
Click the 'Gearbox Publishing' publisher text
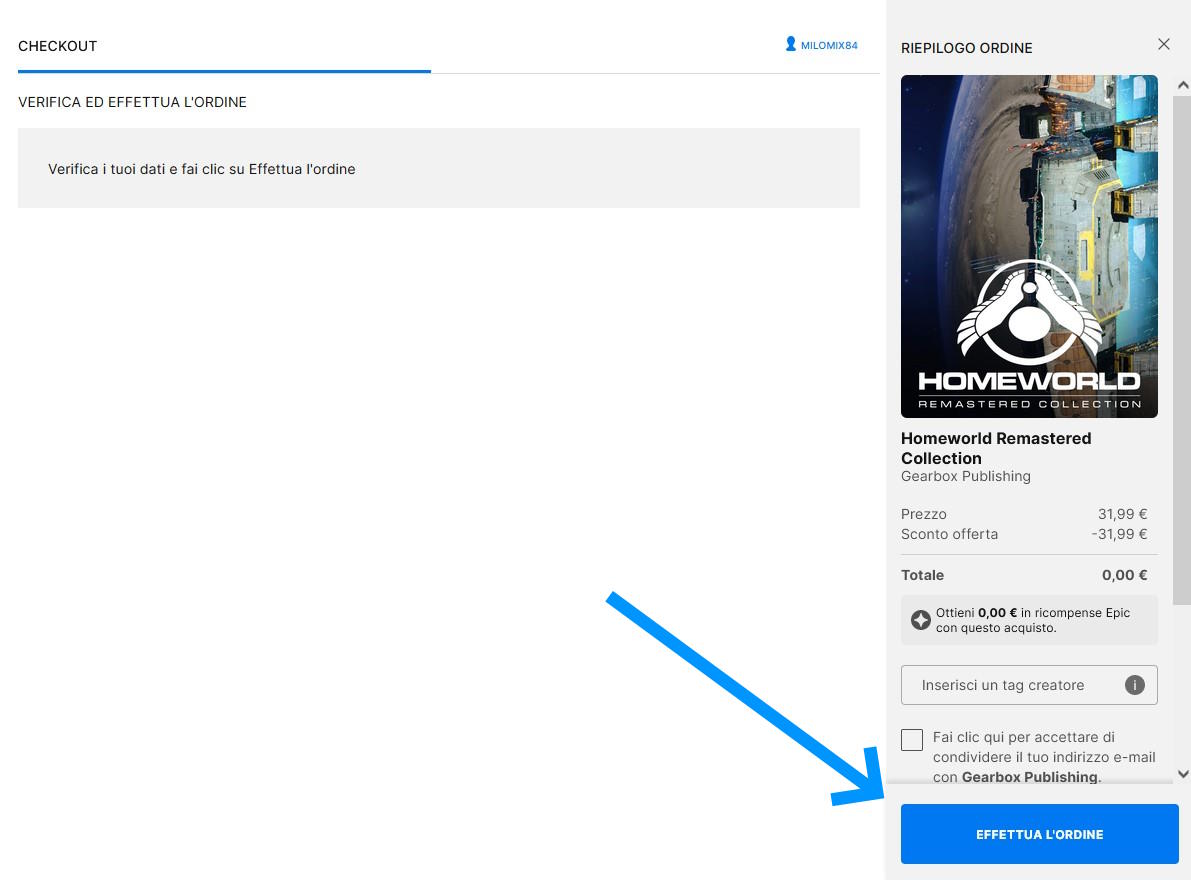[x=965, y=476]
